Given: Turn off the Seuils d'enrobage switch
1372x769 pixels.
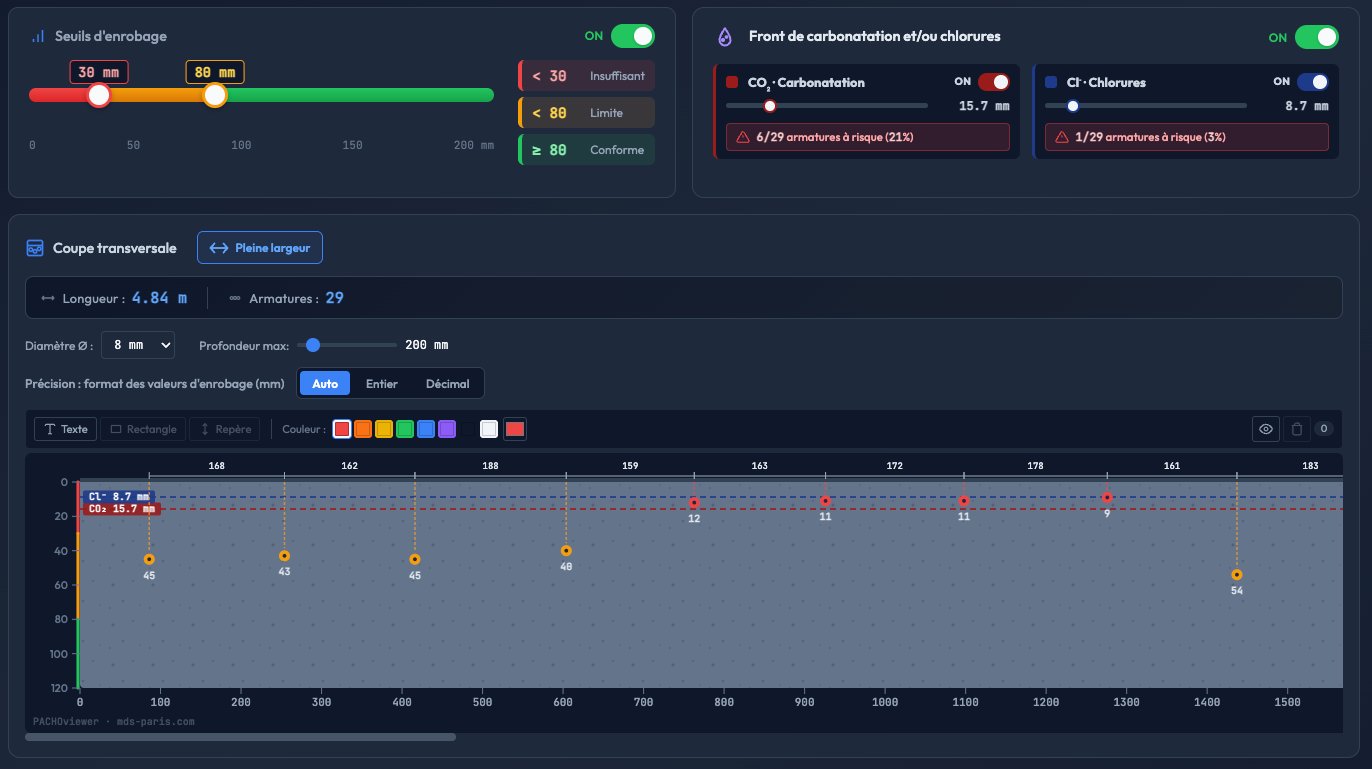Looking at the screenshot, I should [x=632, y=36].
